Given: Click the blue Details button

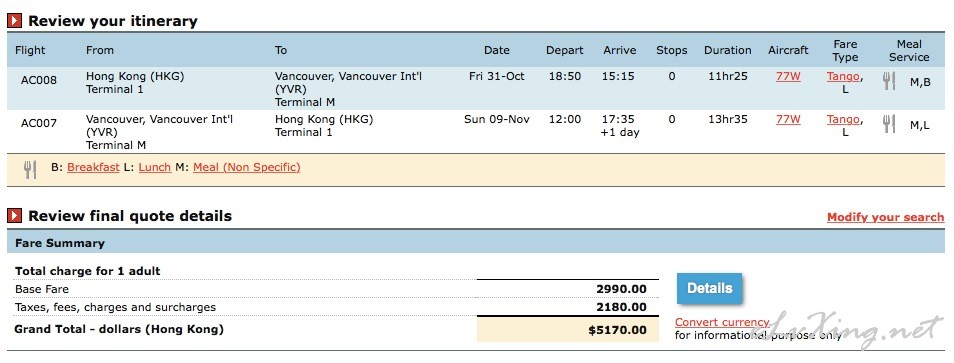Looking at the screenshot, I should click(x=709, y=288).
